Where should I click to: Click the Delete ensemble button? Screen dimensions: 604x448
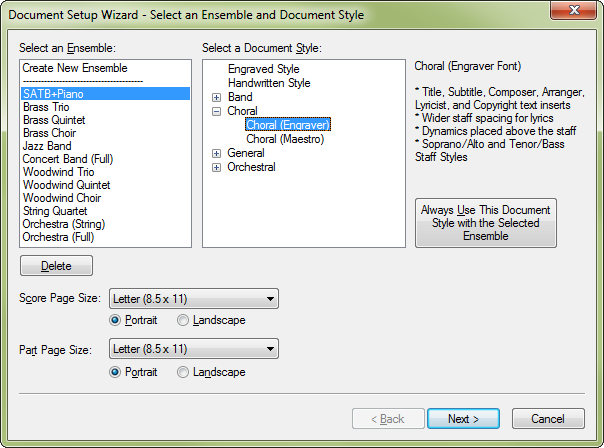pos(56,266)
